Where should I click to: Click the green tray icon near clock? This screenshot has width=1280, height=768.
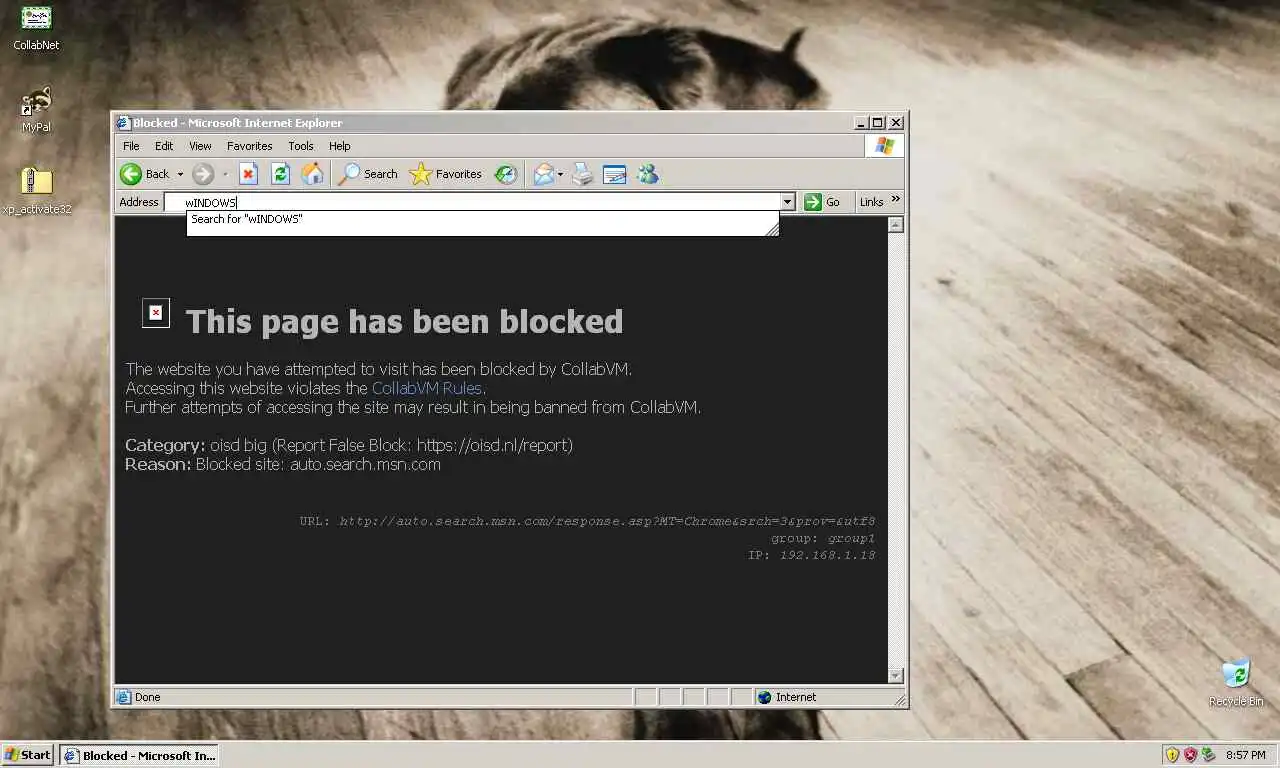[1208, 755]
